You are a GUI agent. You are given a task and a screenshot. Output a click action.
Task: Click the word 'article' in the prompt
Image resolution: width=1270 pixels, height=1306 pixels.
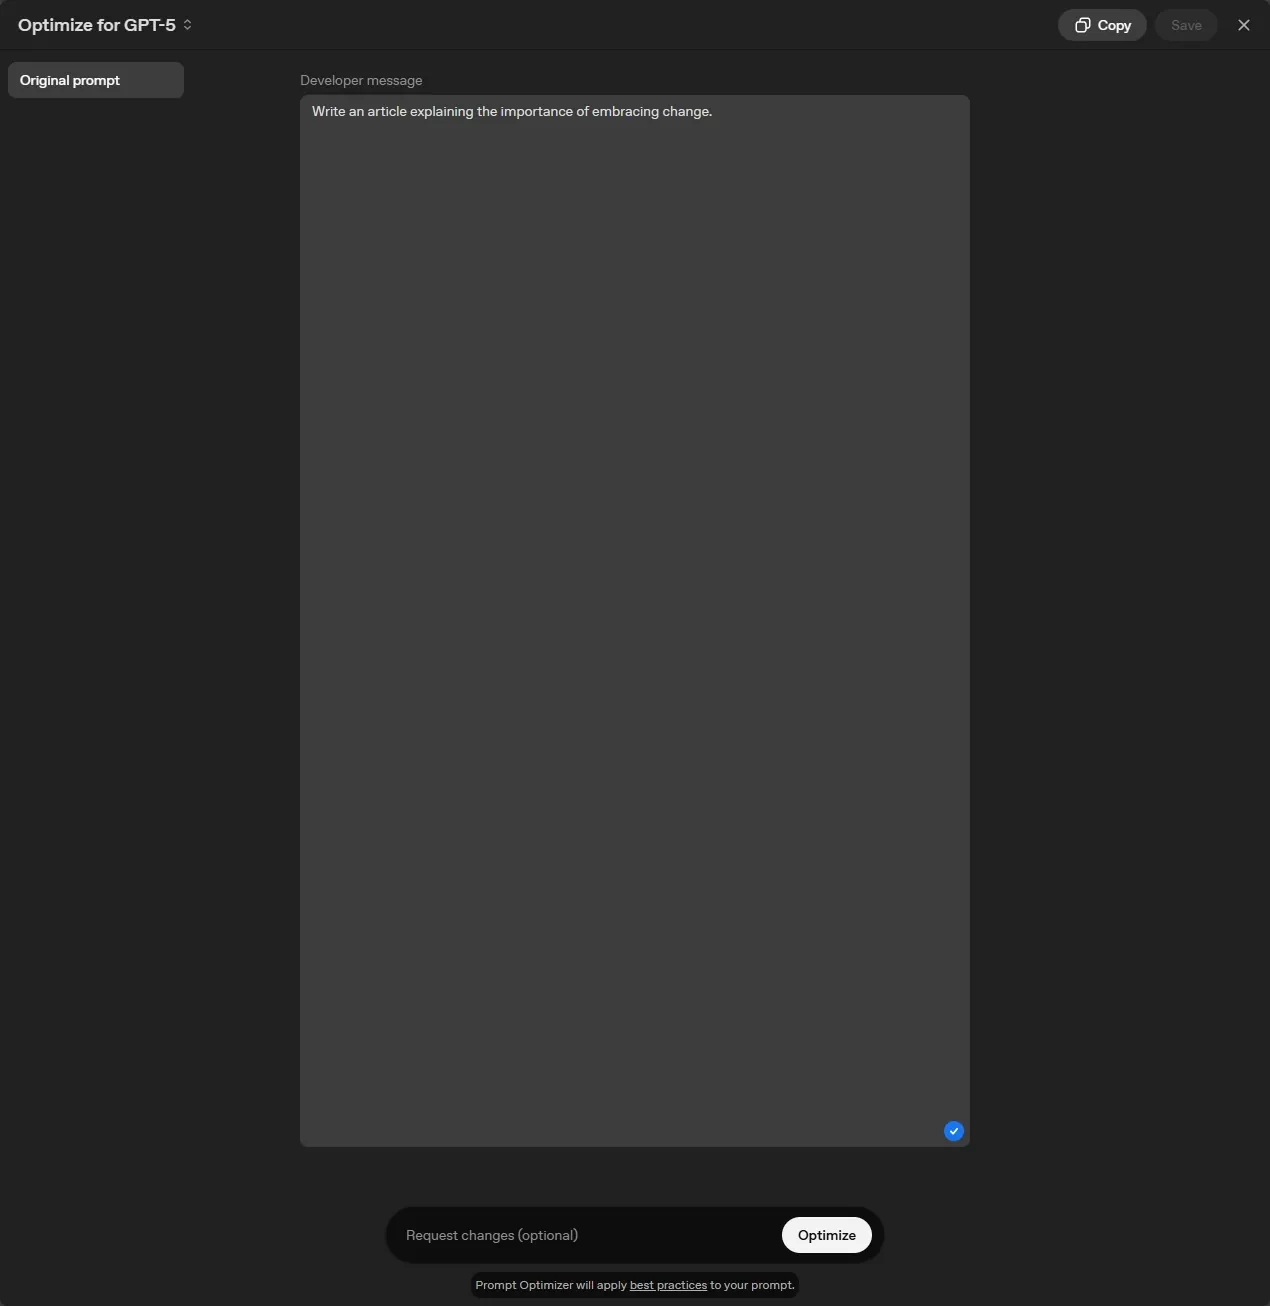coord(387,111)
